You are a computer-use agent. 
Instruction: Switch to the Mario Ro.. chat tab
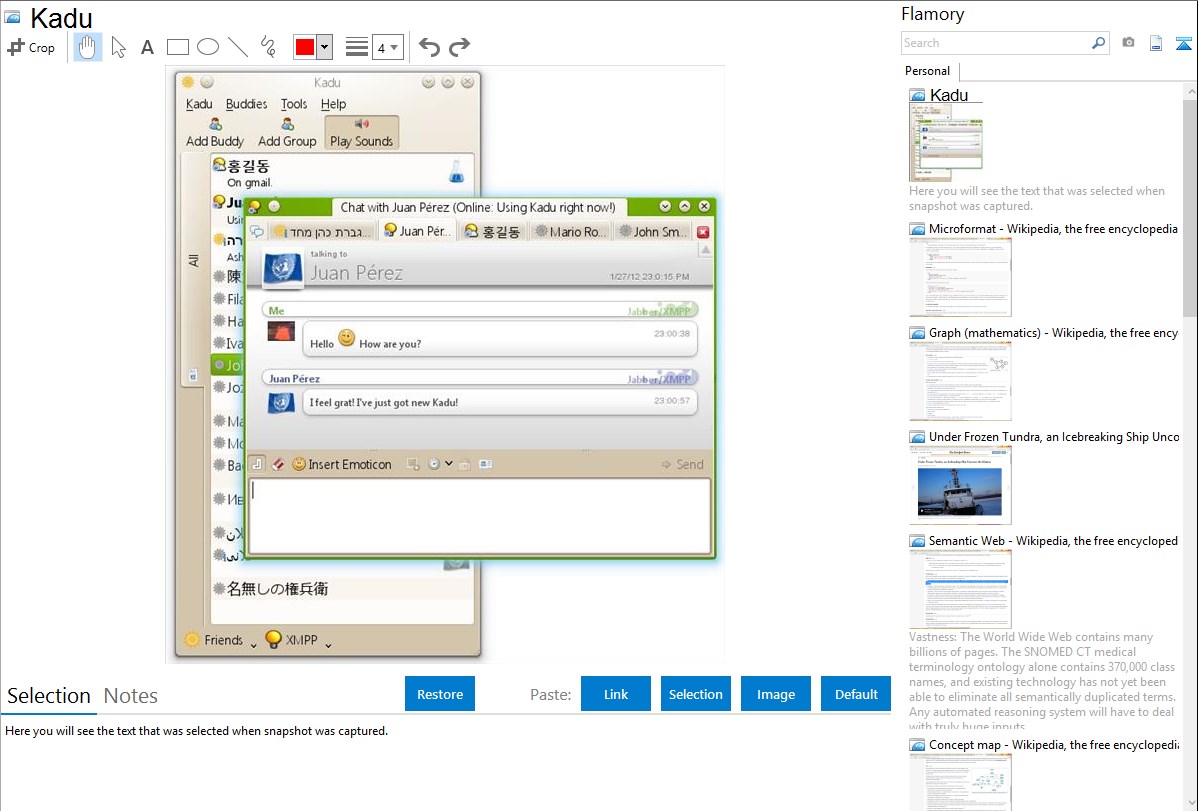(570, 231)
